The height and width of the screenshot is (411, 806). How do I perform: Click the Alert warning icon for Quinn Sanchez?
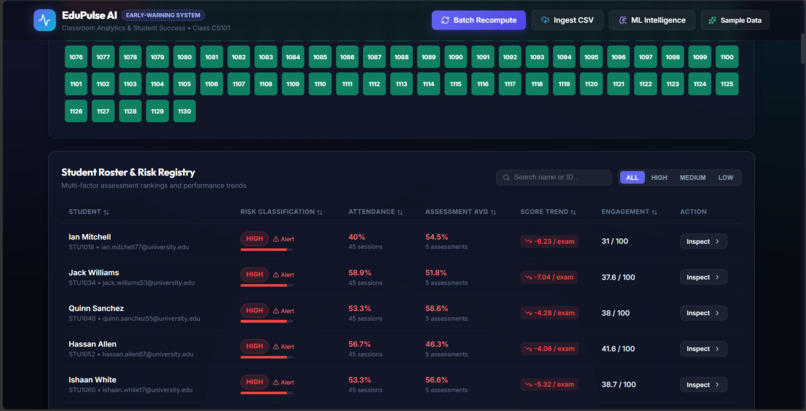click(276, 311)
